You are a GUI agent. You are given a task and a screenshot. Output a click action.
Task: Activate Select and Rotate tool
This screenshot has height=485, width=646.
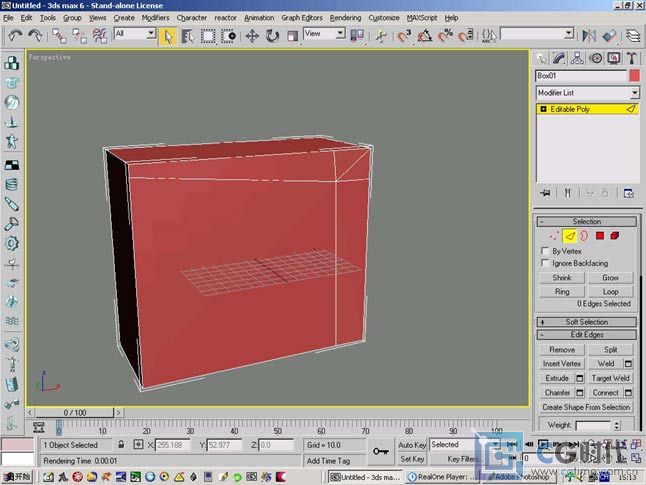pos(272,36)
